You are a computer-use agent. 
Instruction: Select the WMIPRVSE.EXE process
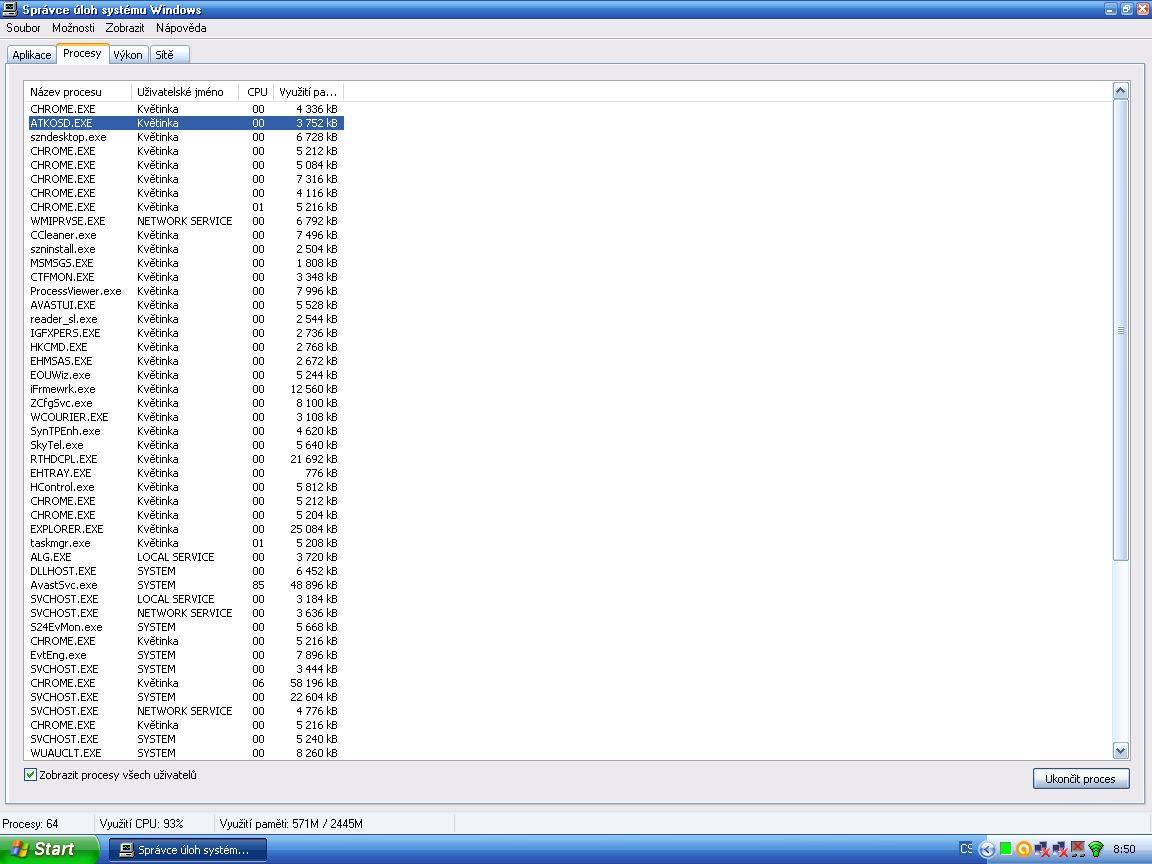click(x=186, y=221)
